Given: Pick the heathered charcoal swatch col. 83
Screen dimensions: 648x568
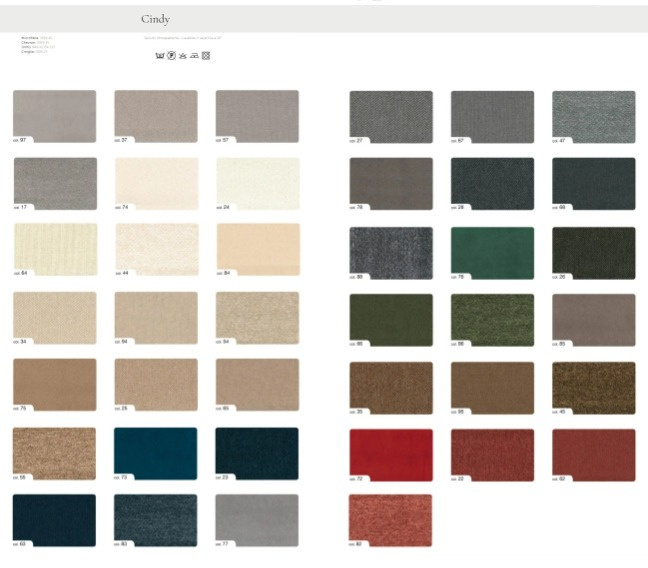Looking at the screenshot, I should pyautogui.click(x=155, y=519).
